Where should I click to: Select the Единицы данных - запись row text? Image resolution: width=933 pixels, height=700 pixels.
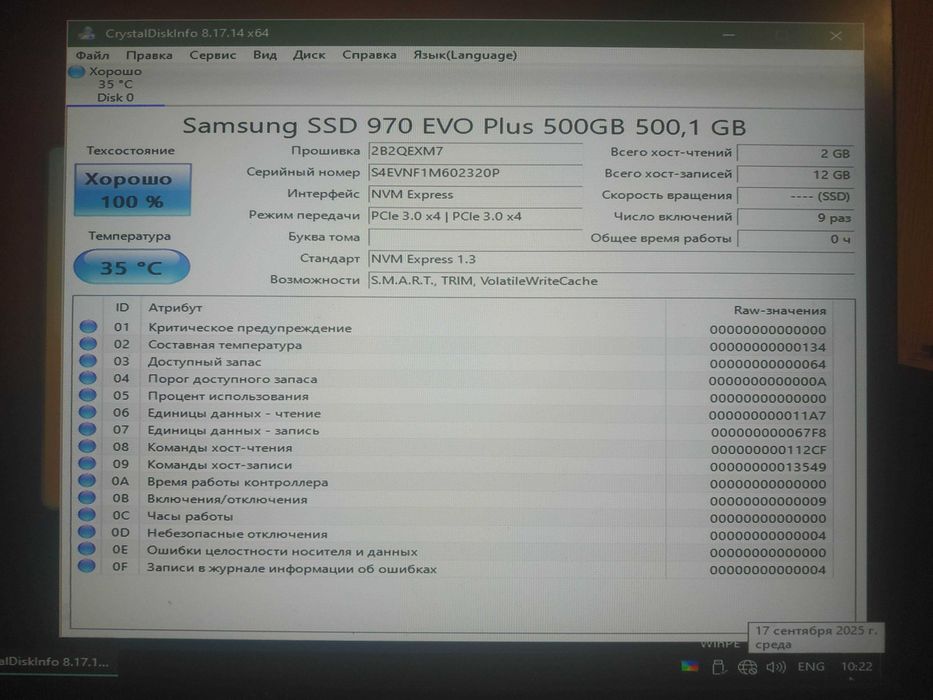tap(233, 431)
